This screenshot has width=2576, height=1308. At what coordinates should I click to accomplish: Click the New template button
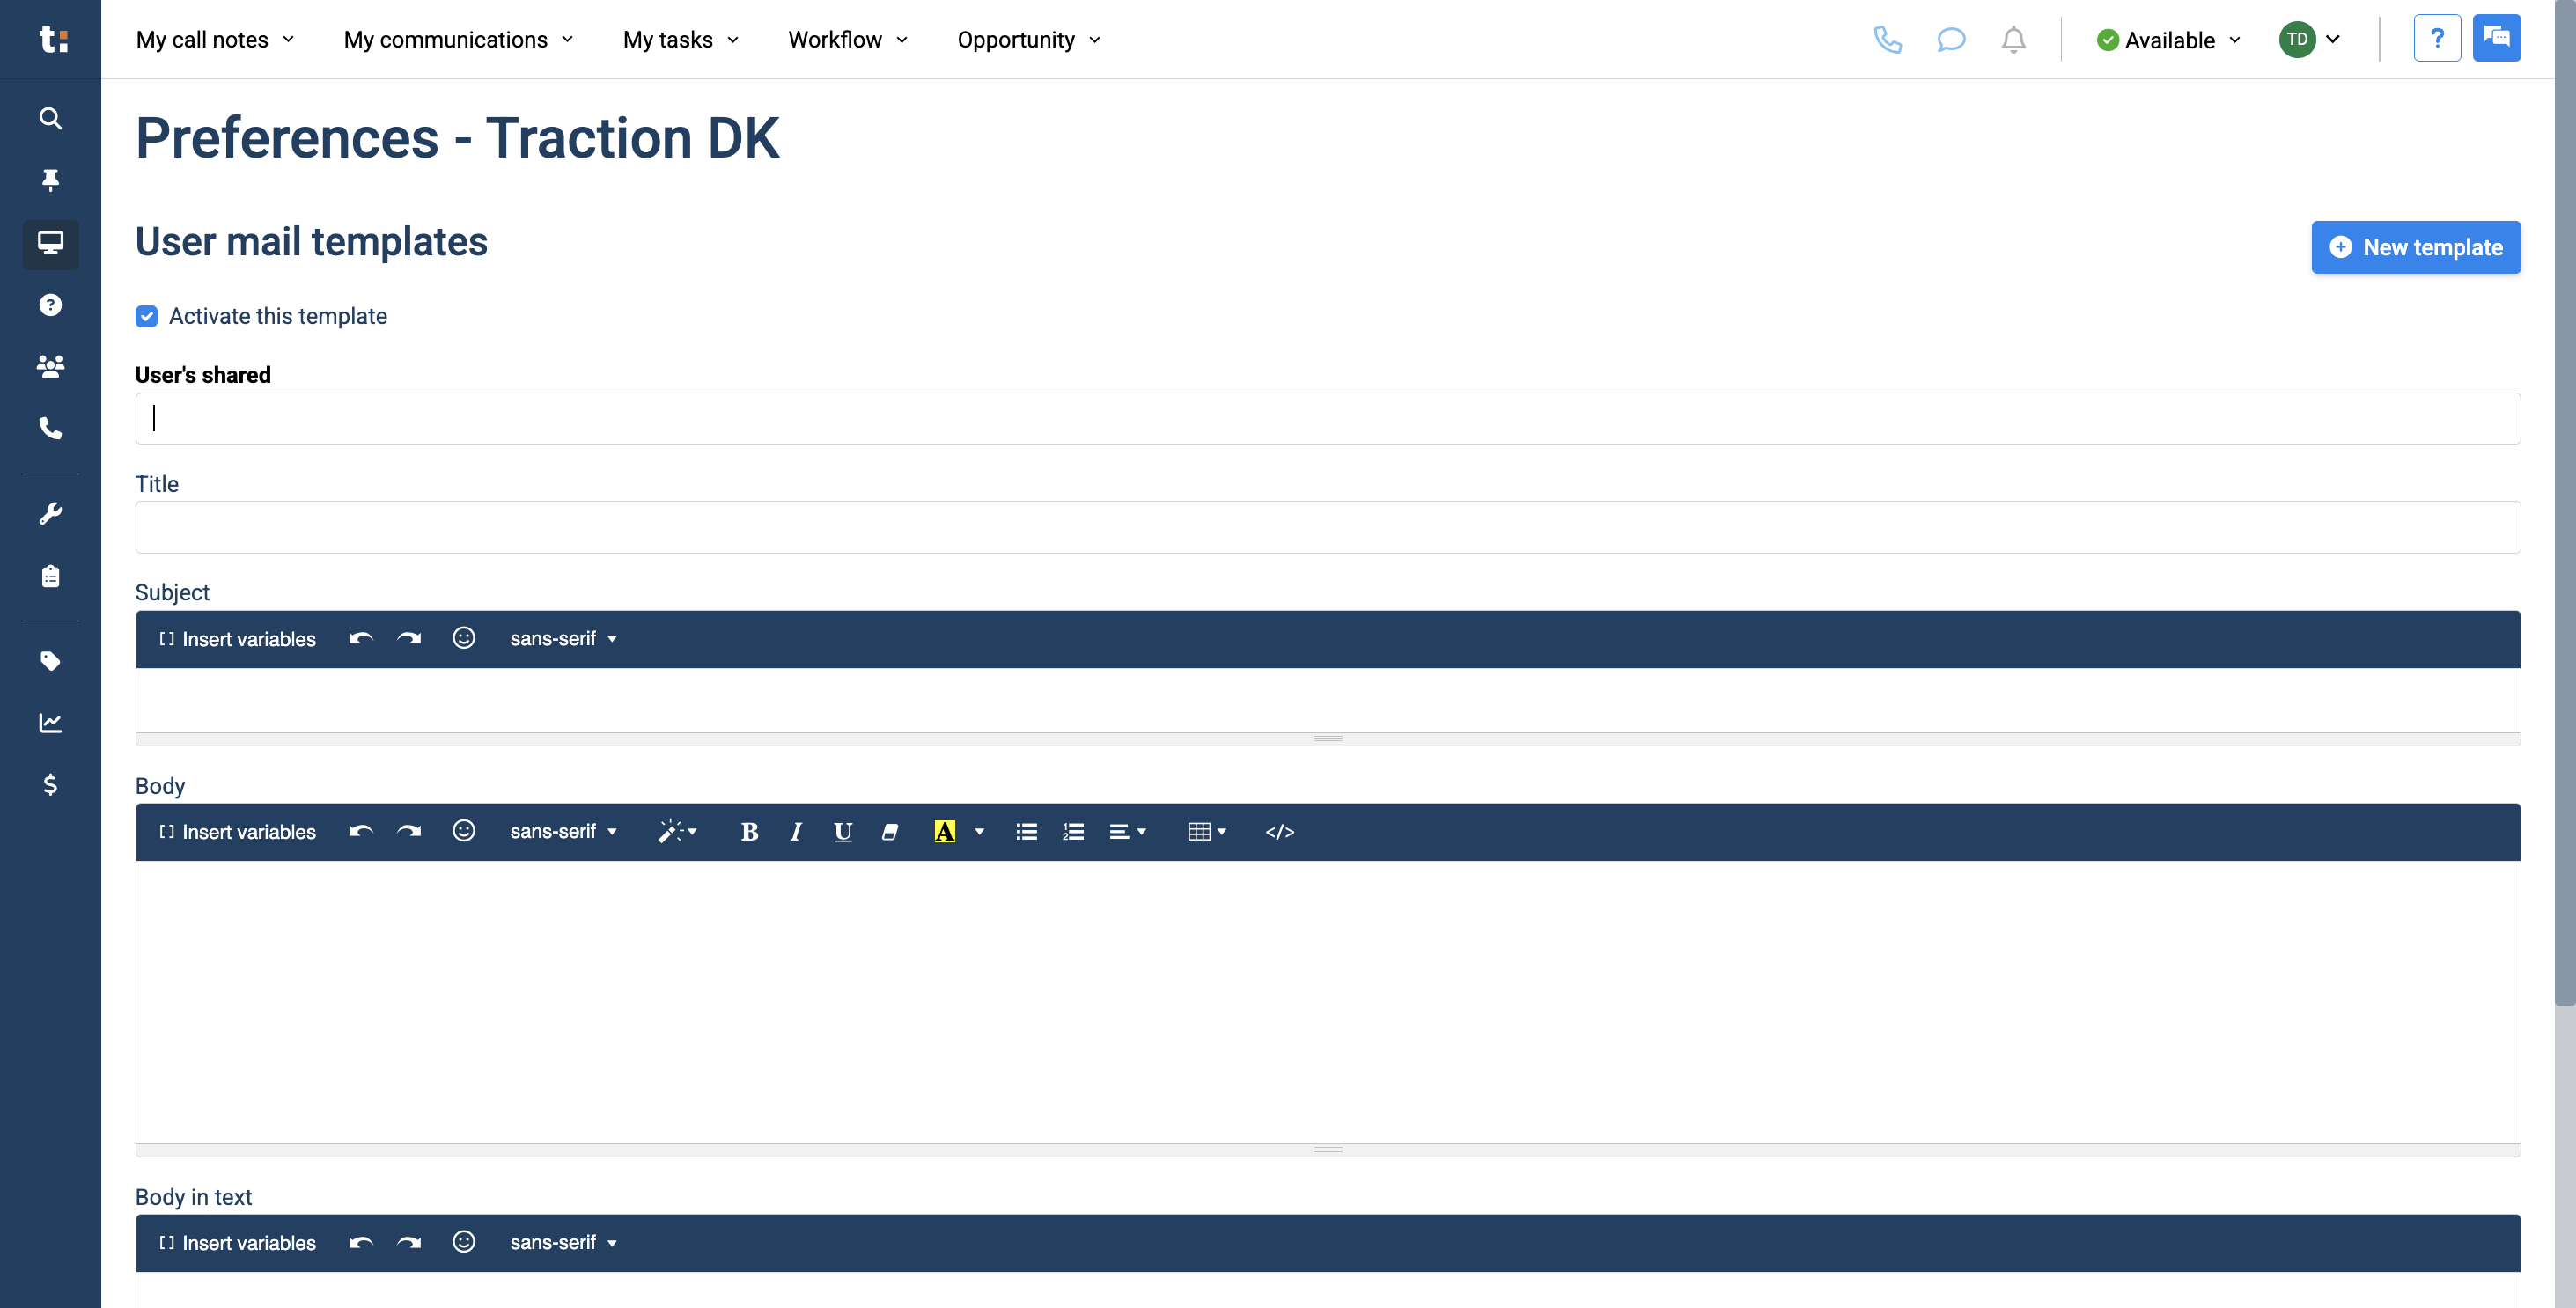coord(2416,247)
